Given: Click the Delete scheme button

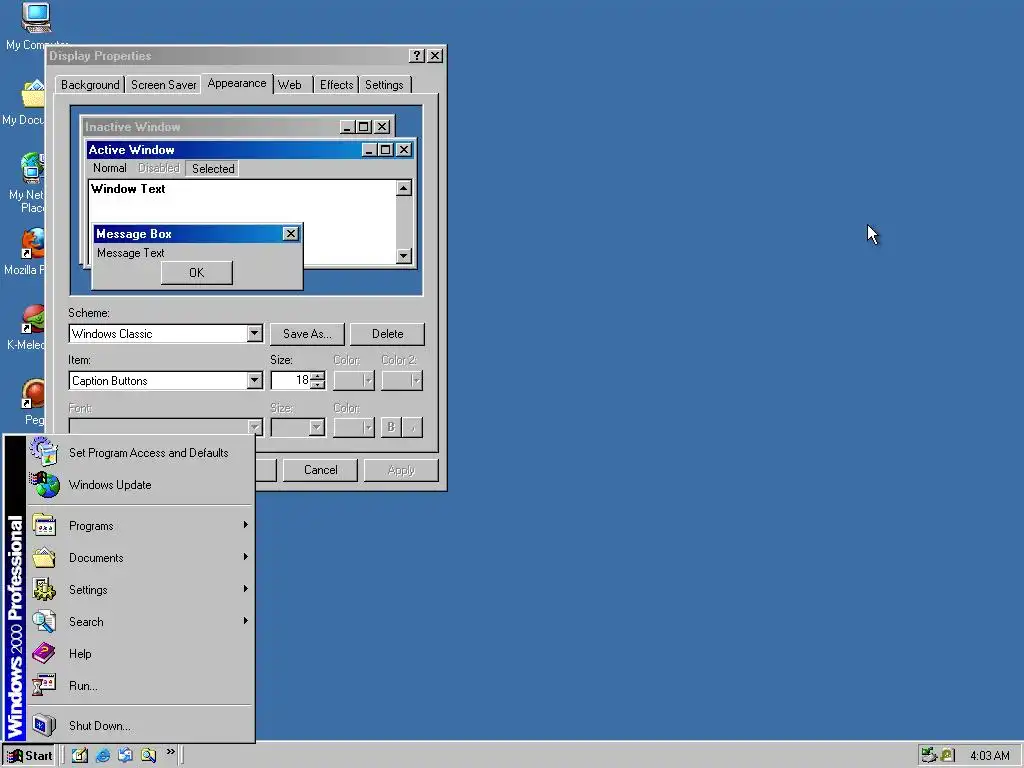Looking at the screenshot, I should [x=387, y=334].
